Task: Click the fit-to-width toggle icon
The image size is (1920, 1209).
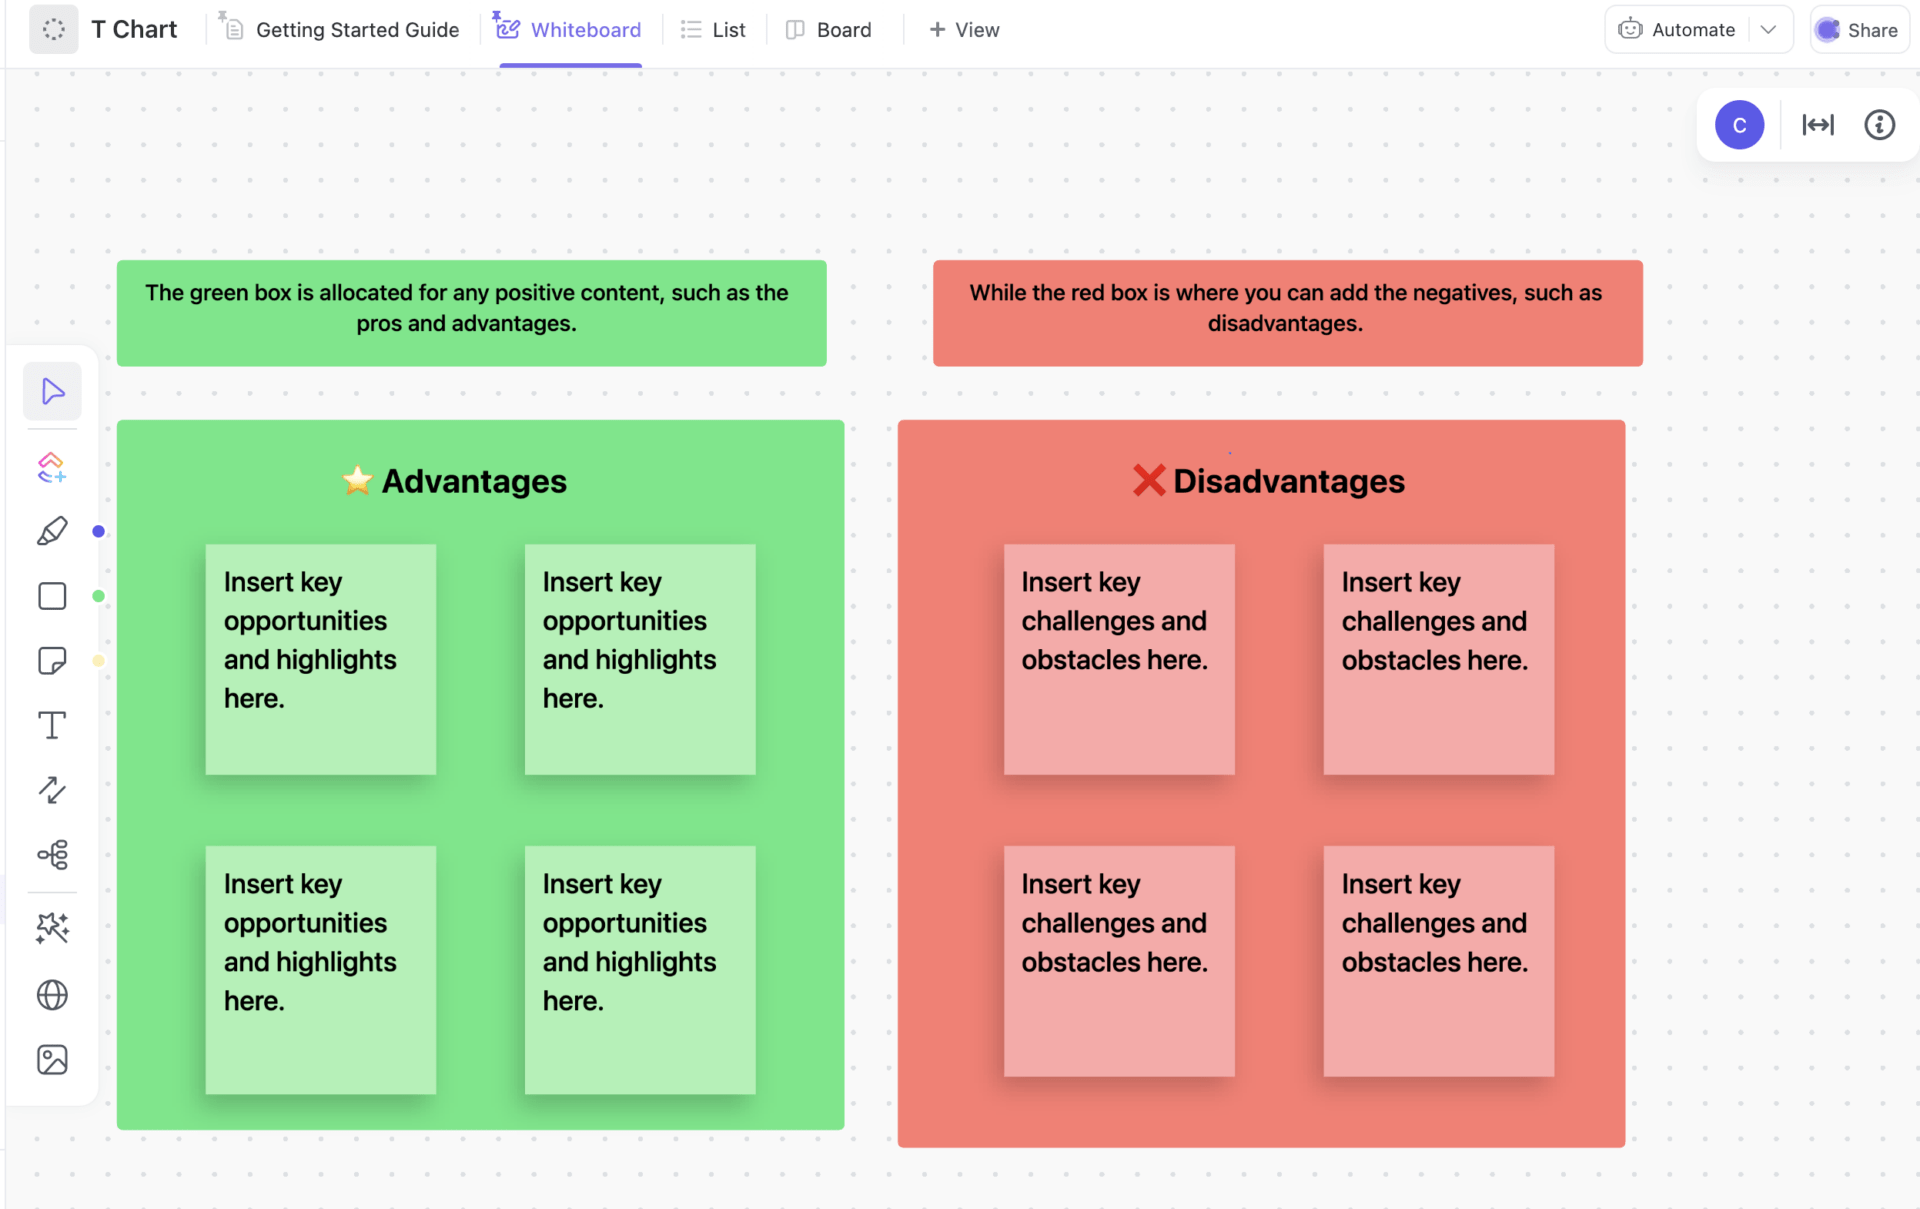Action: coord(1818,124)
